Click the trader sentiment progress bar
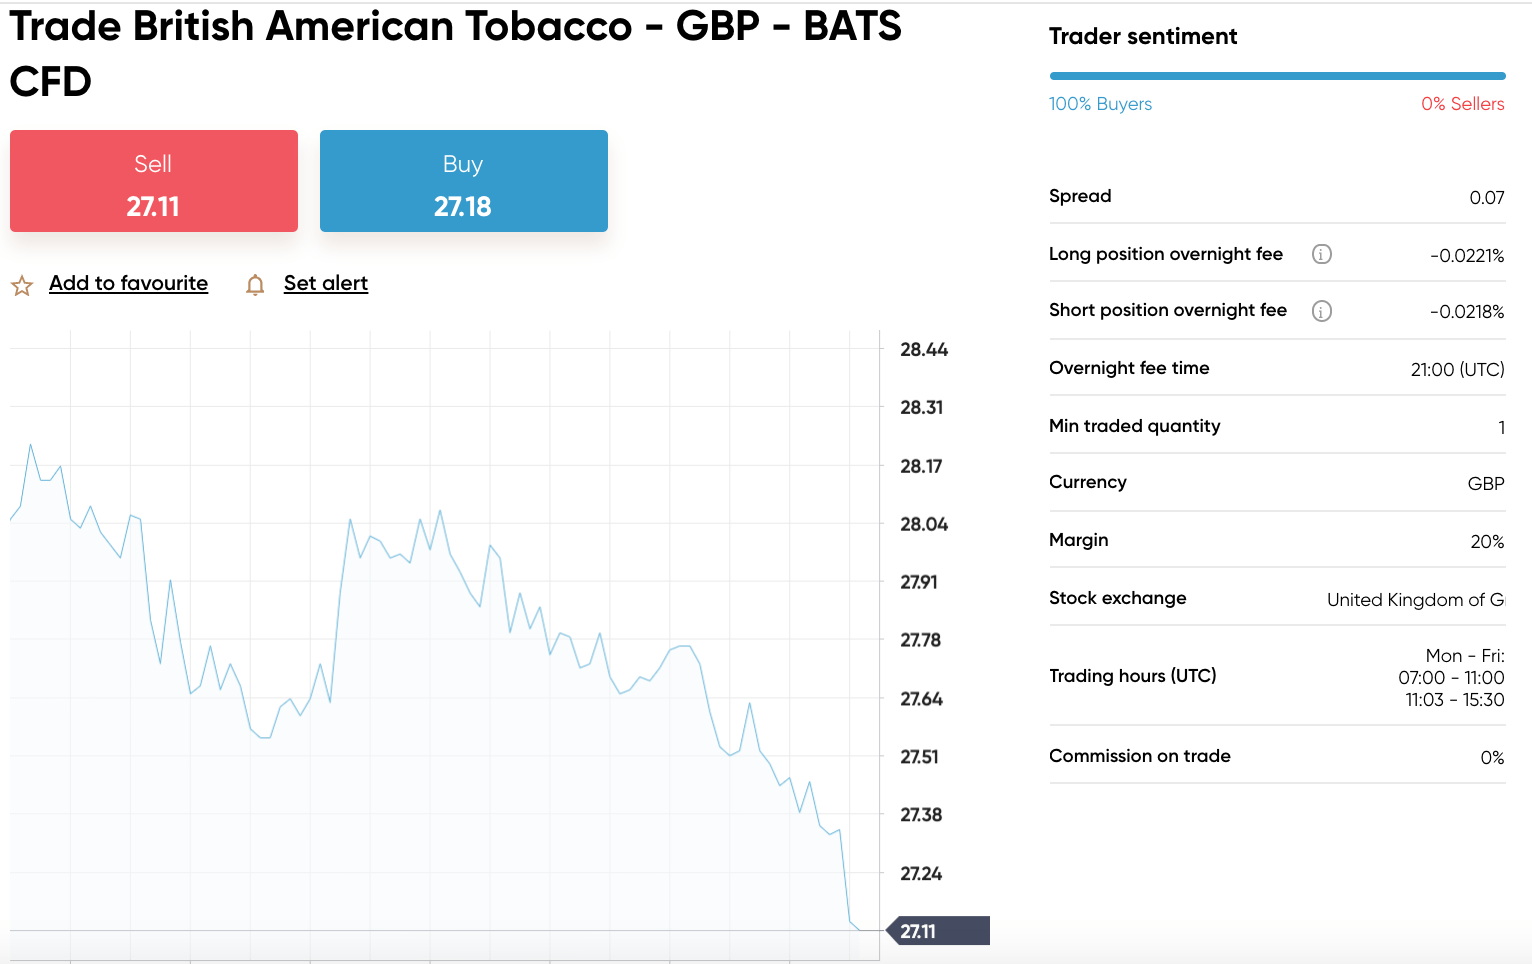The width and height of the screenshot is (1532, 964). pyautogui.click(x=1276, y=76)
